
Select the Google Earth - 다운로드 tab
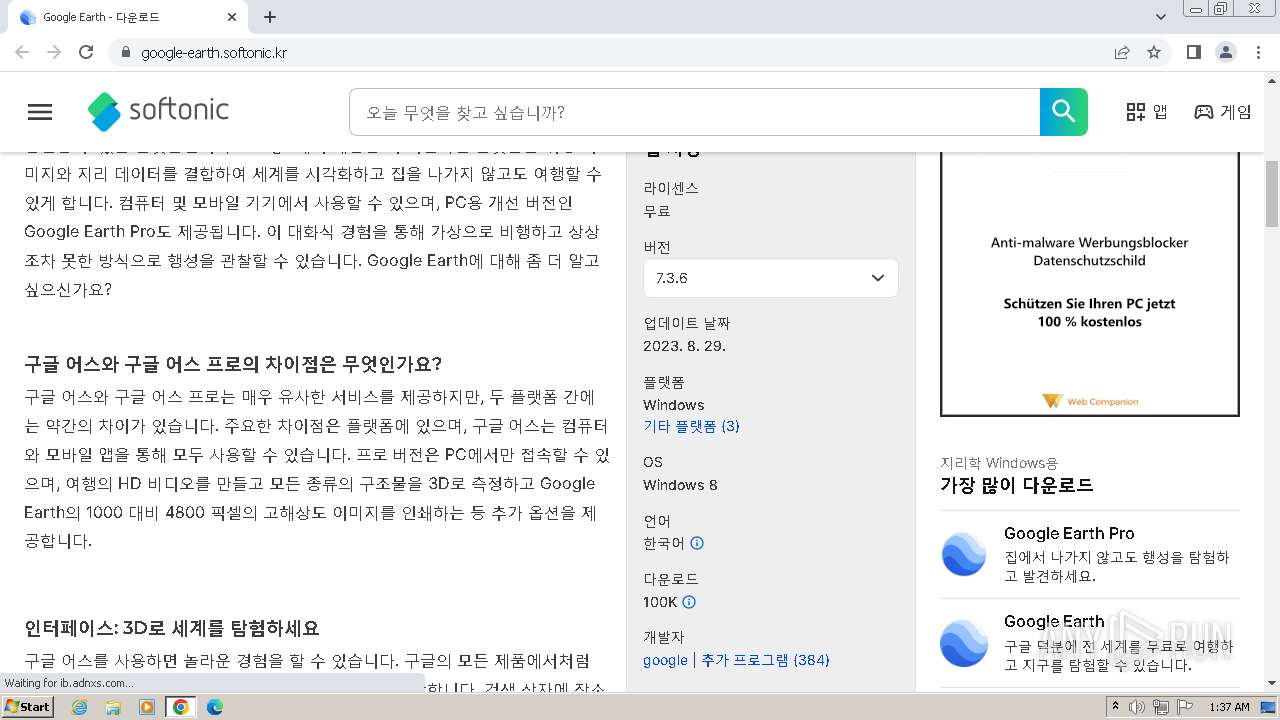(128, 17)
